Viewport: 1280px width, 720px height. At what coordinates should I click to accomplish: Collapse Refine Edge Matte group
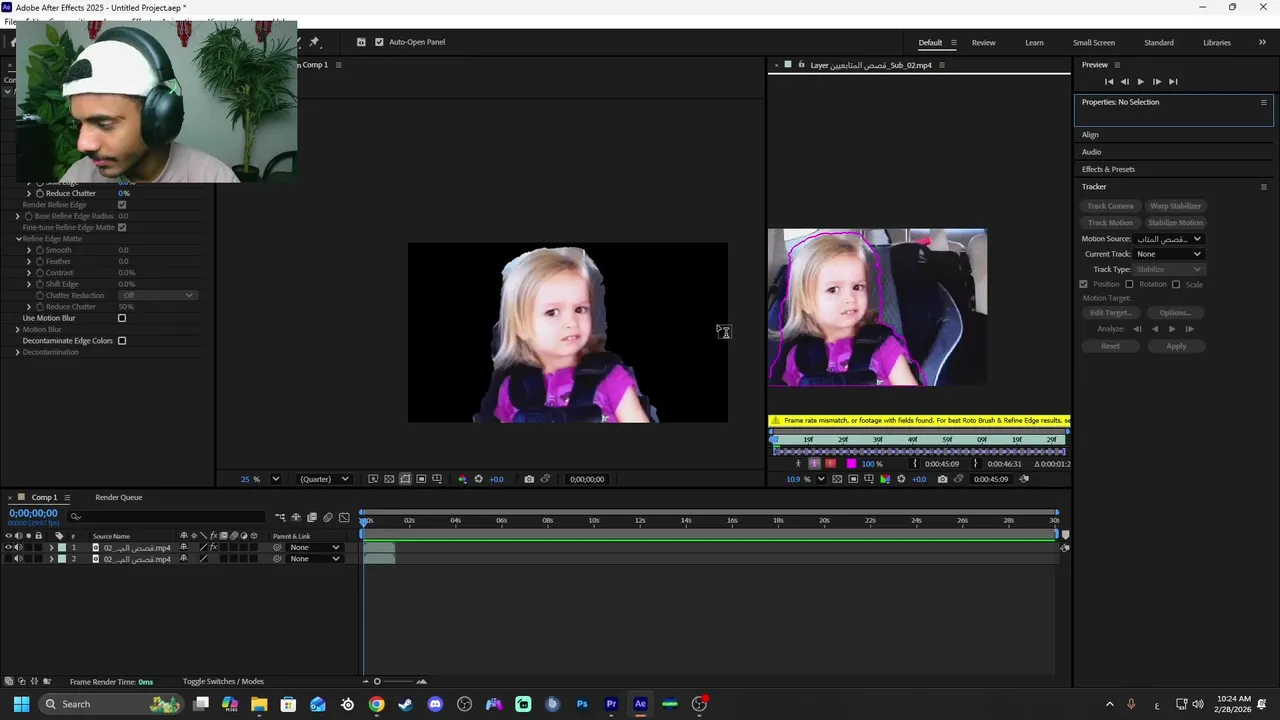[x=18, y=239]
